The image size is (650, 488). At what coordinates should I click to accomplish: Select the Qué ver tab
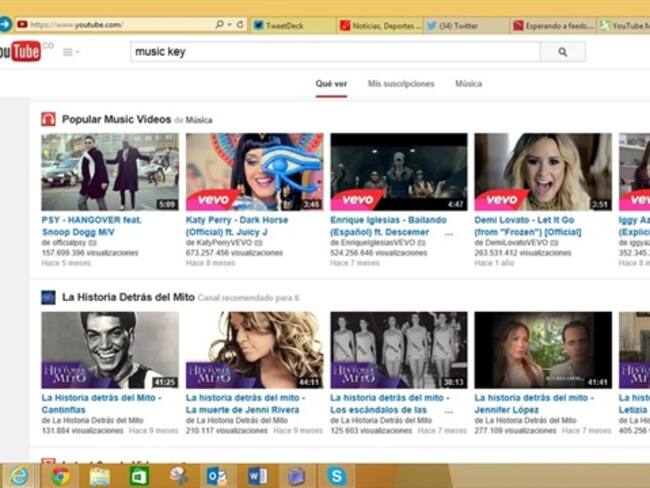331,84
